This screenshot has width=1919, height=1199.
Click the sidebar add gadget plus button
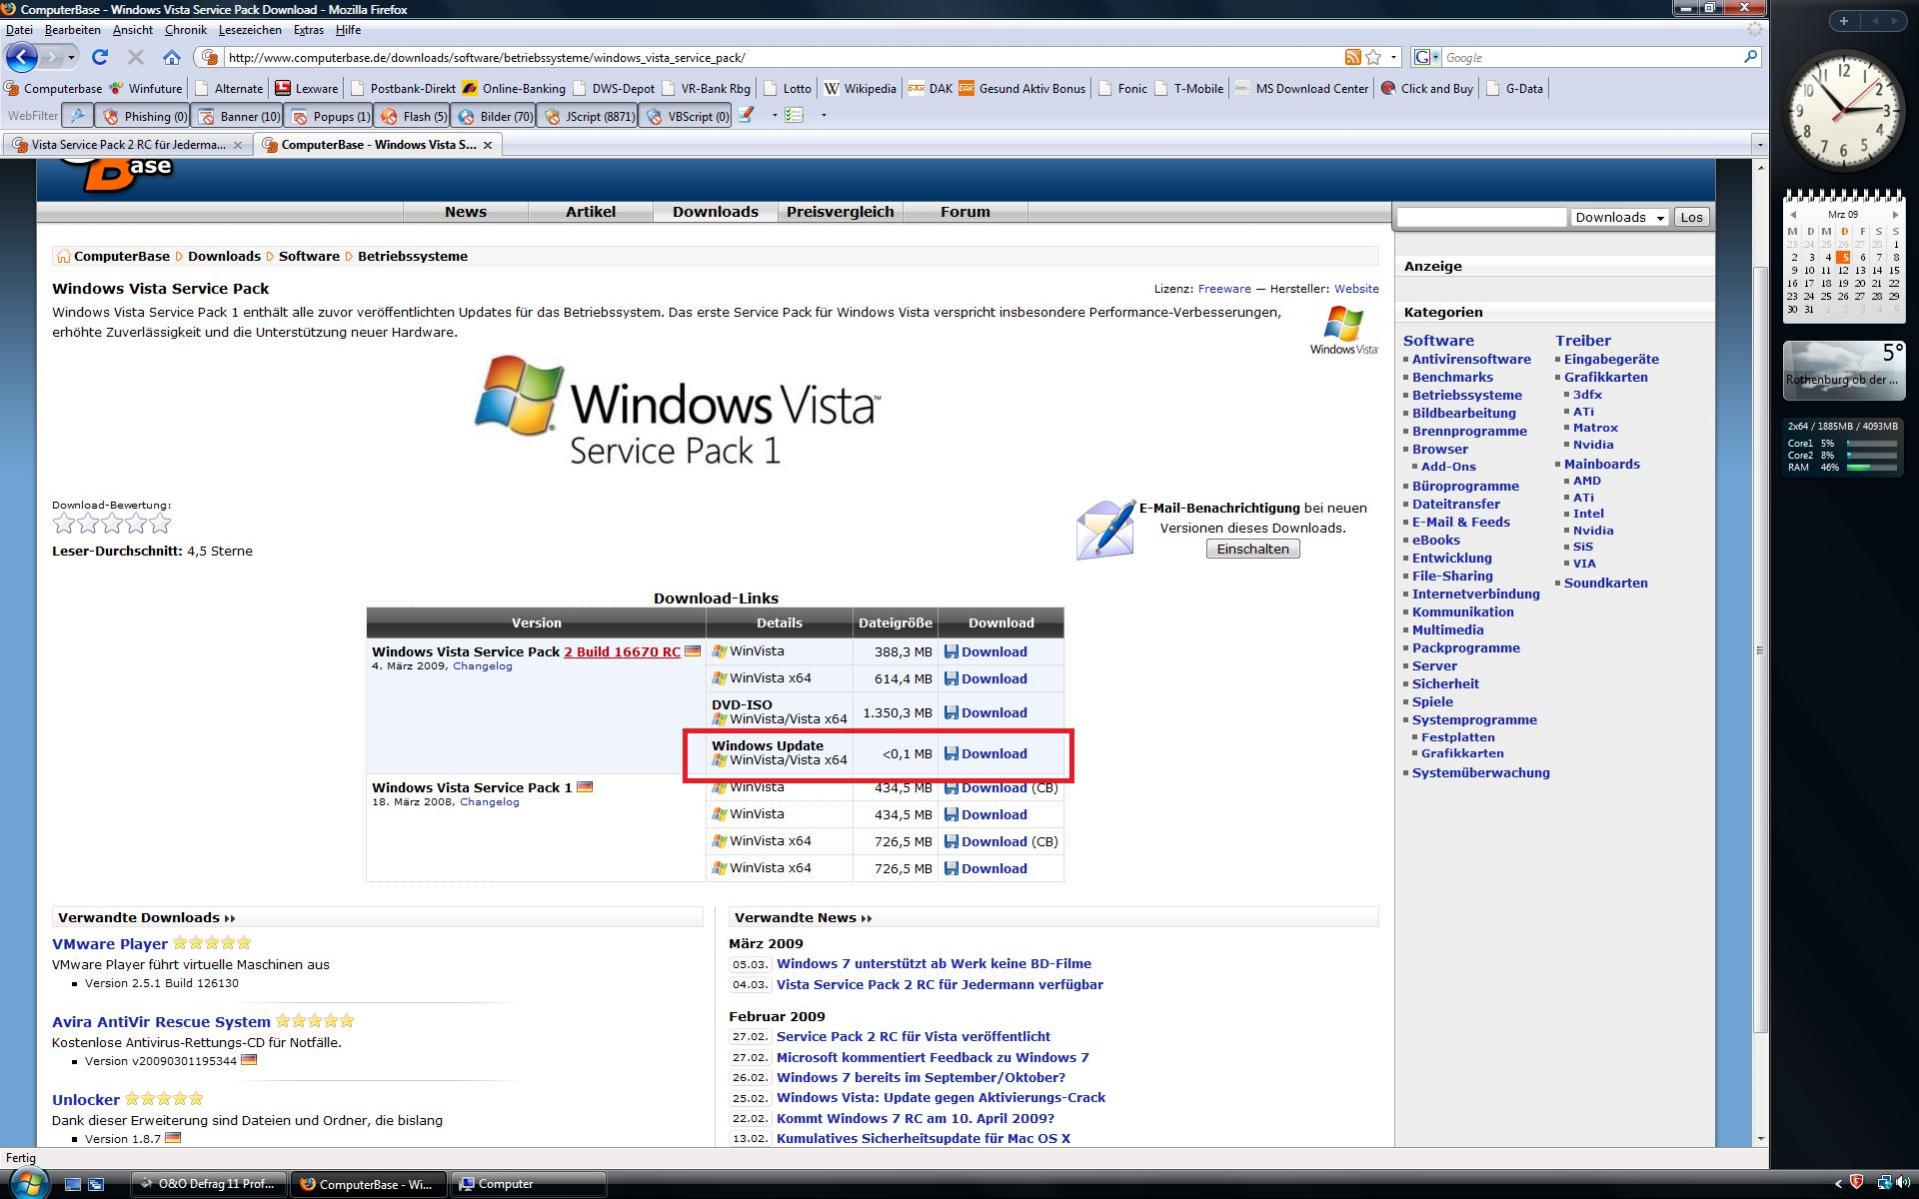coord(1843,20)
